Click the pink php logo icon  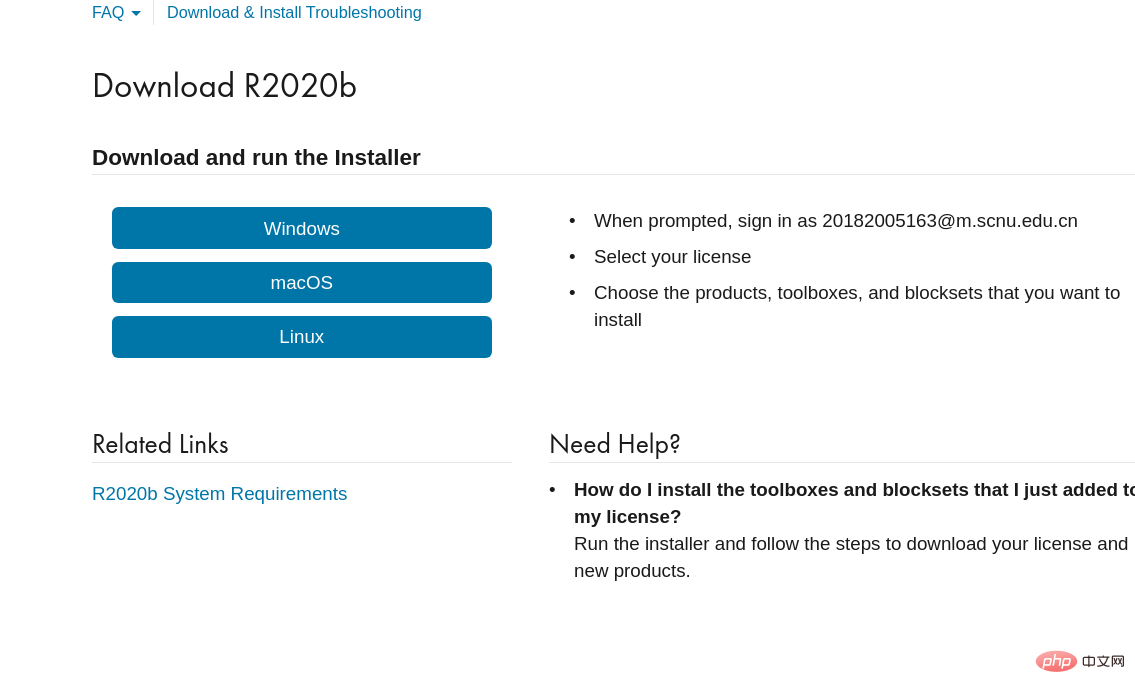1056,661
